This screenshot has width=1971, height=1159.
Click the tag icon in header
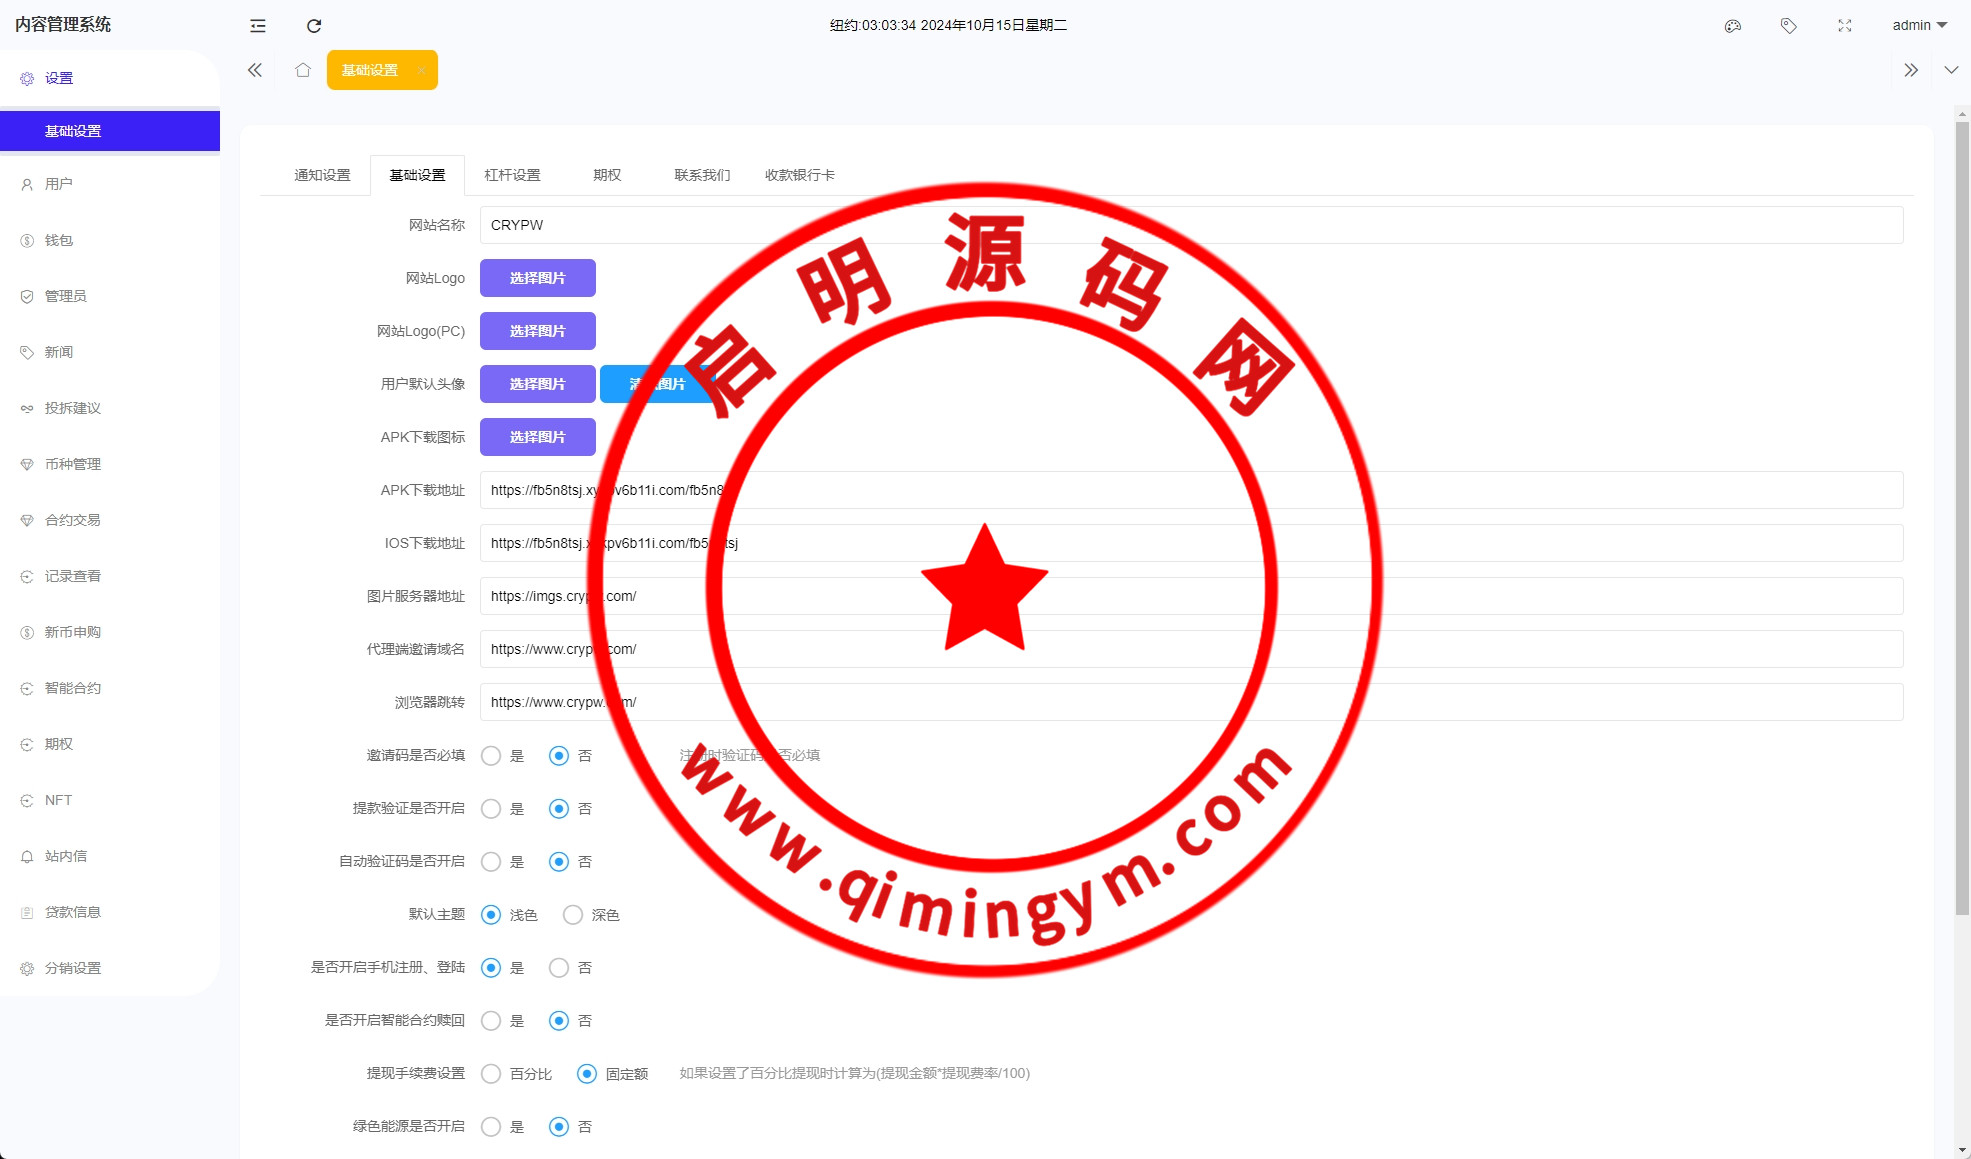click(x=1789, y=26)
